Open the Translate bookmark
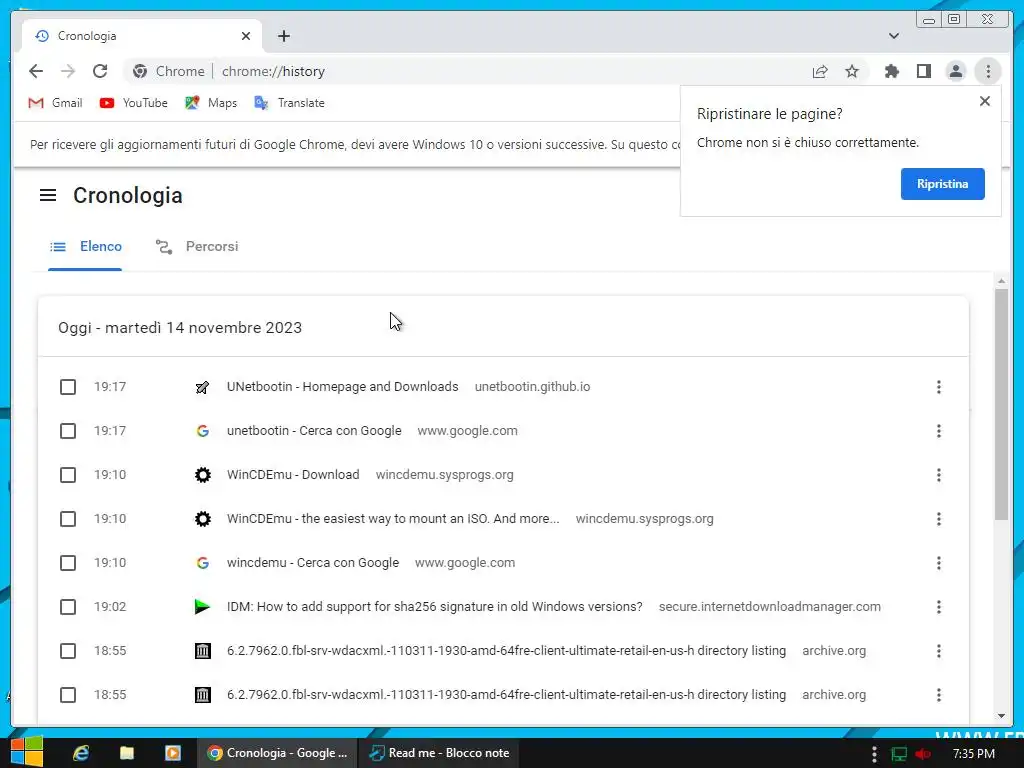The image size is (1024, 768). pos(289,103)
